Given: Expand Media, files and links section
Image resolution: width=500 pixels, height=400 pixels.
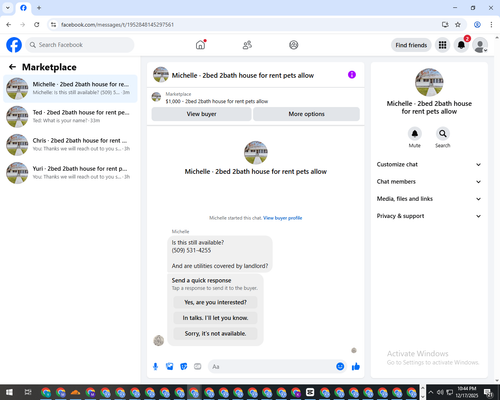Looking at the screenshot, I should pyautogui.click(x=429, y=199).
